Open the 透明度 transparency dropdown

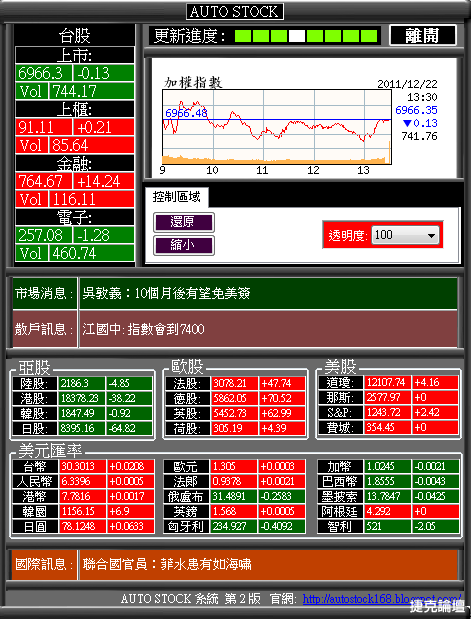coord(405,236)
